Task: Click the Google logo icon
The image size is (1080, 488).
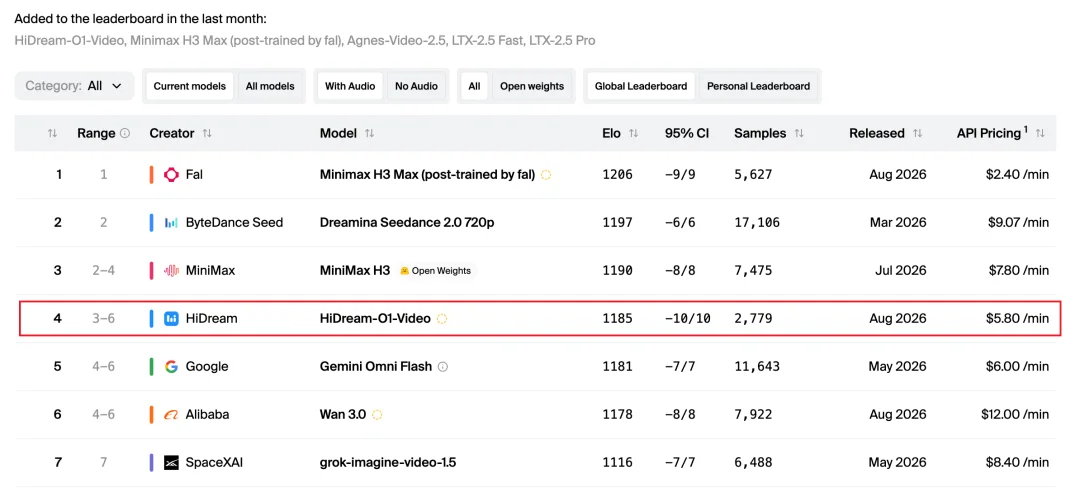Action: 172,367
